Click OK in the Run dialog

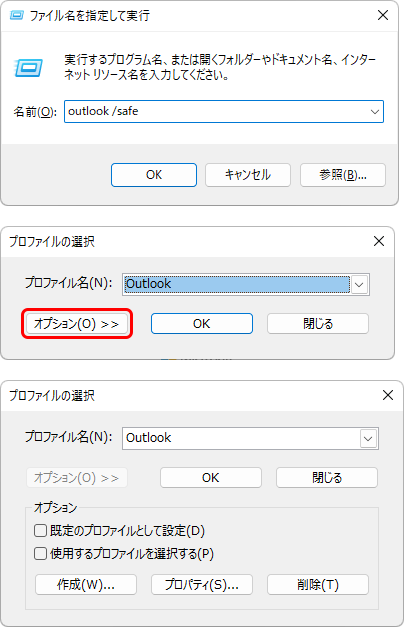tap(154, 175)
